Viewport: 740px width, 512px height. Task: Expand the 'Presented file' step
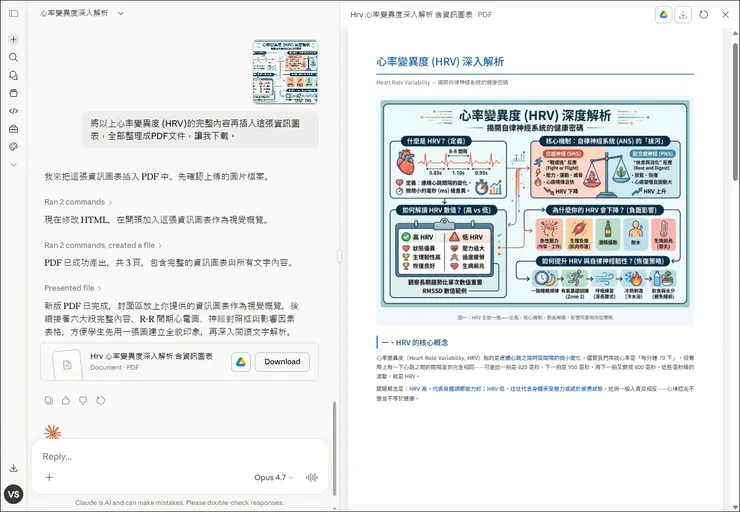coord(73,288)
